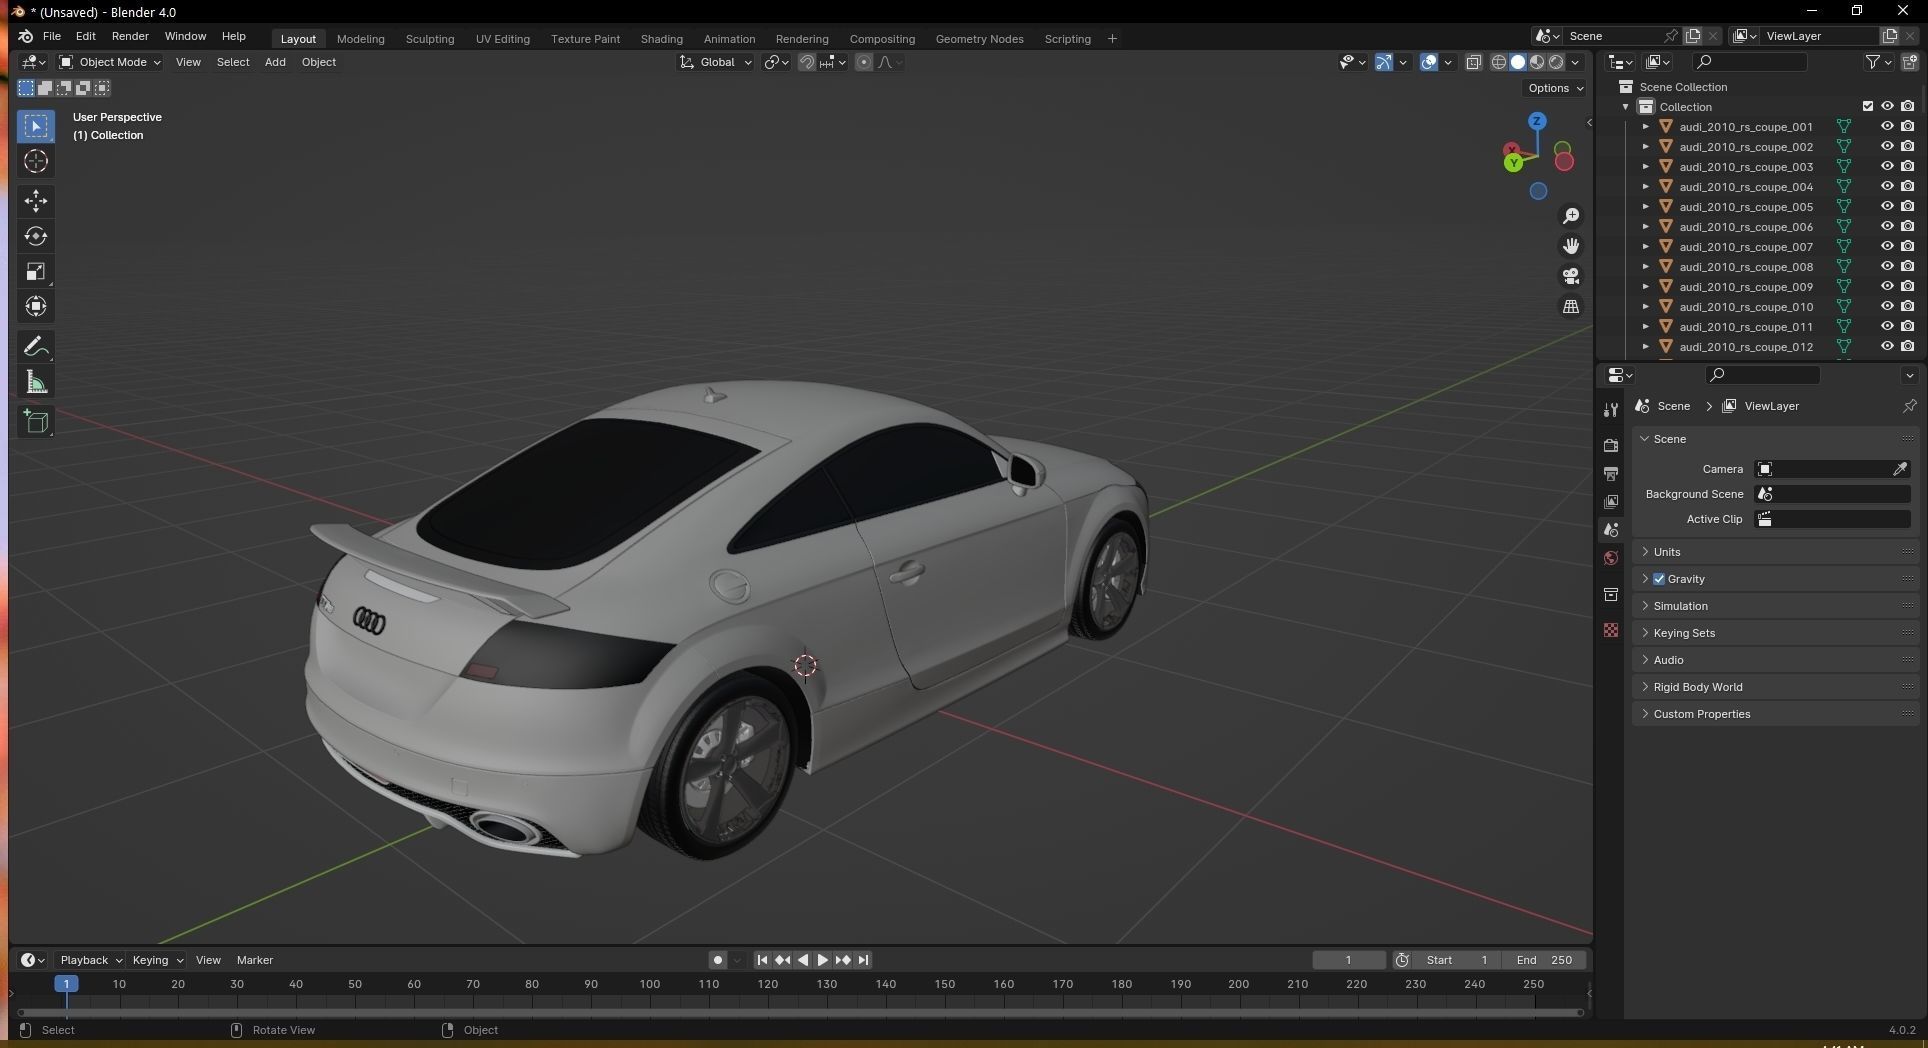Image resolution: width=1928 pixels, height=1048 pixels.
Task: Click the play animation button
Action: (822, 960)
